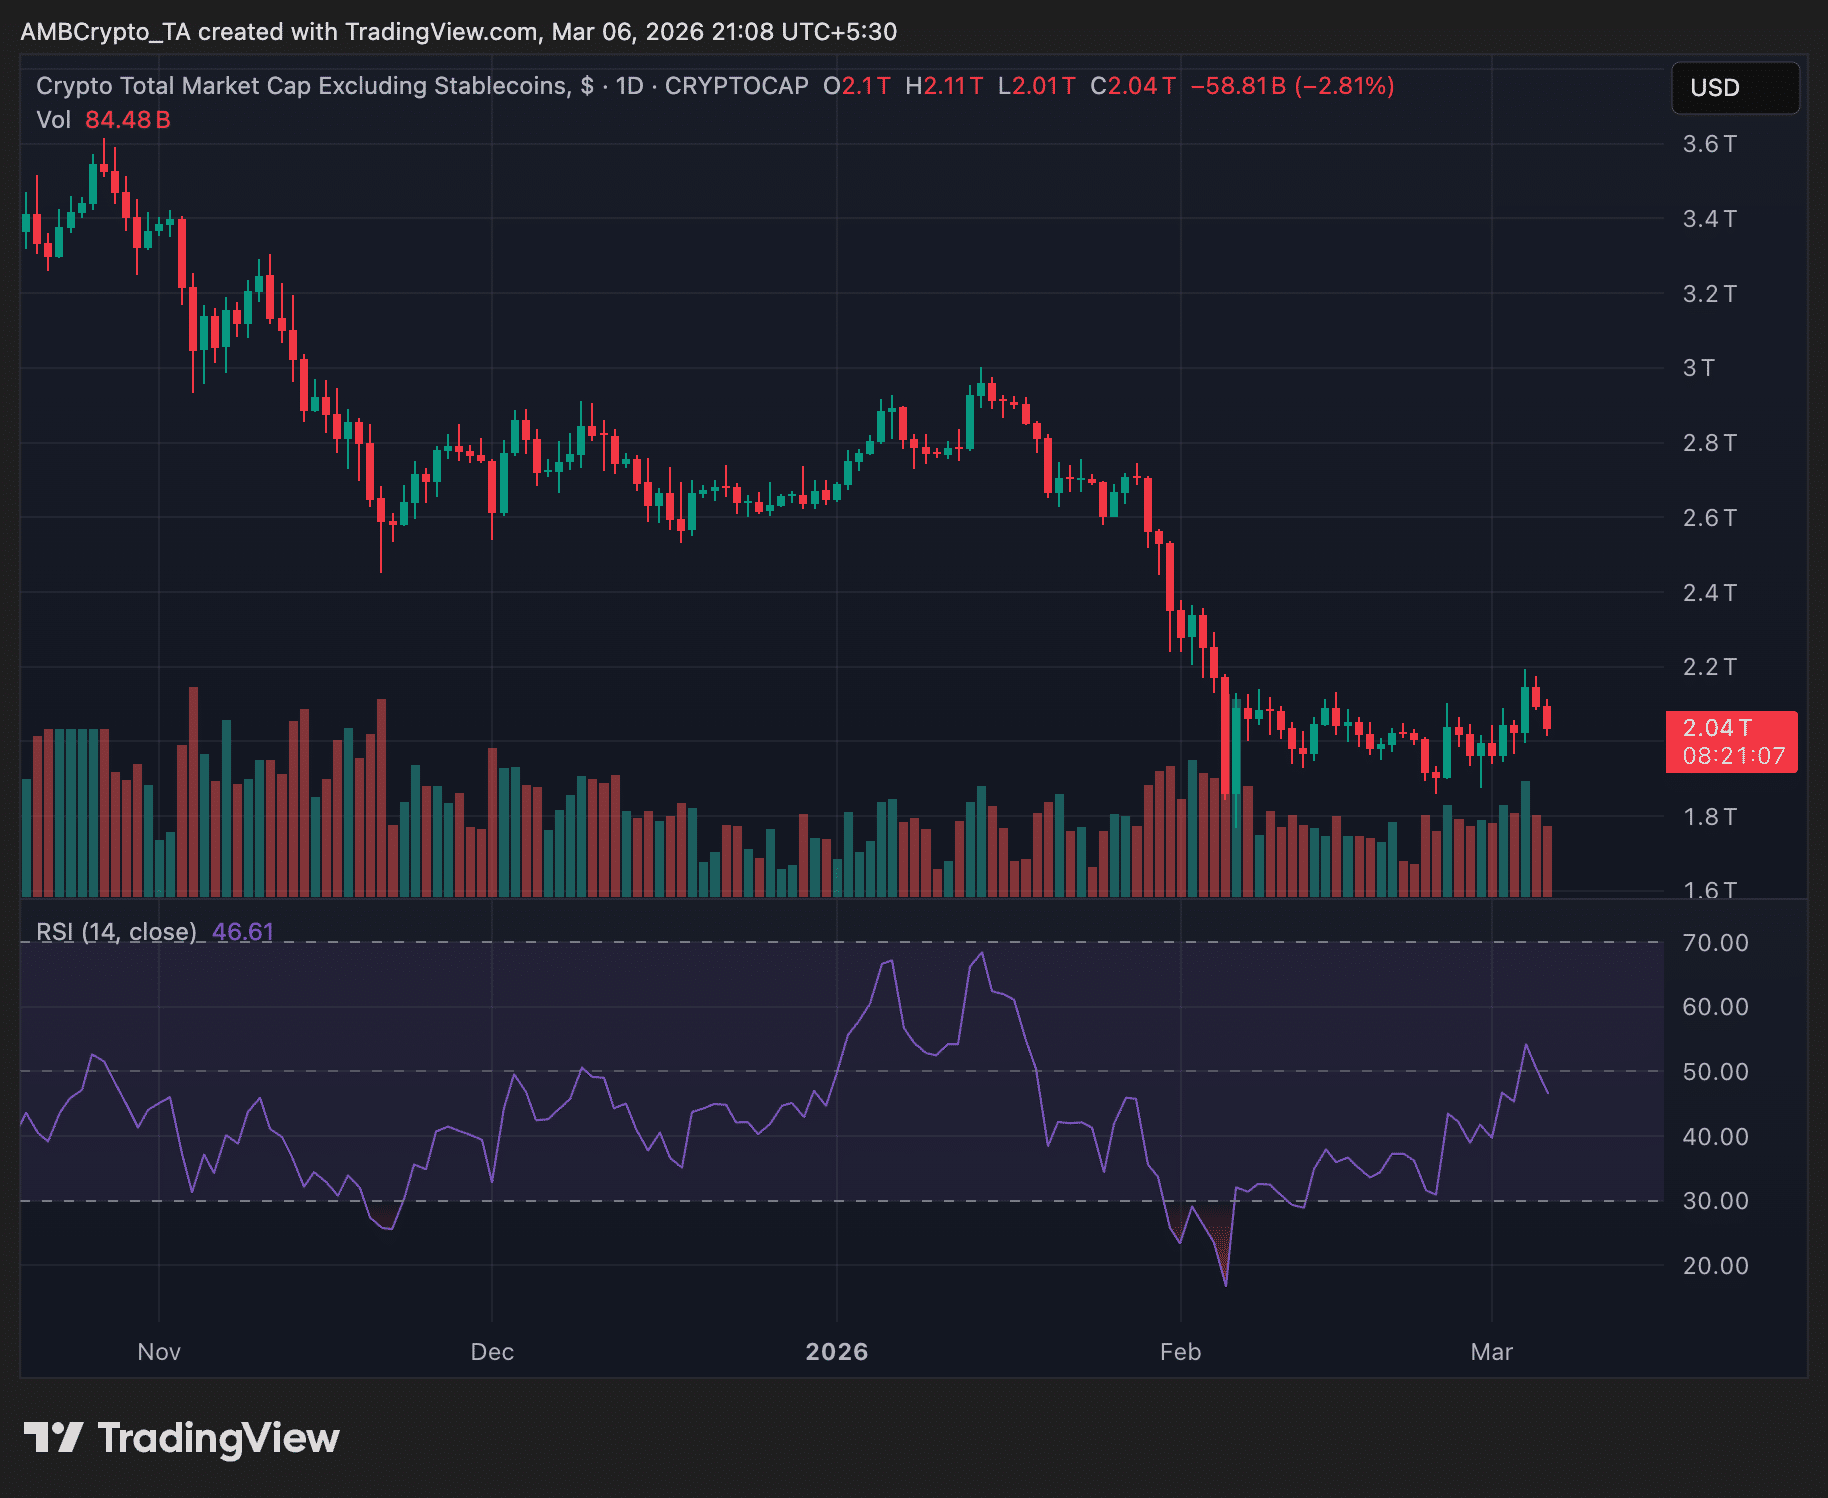
Task: Open the USD currency selector
Action: click(1735, 88)
